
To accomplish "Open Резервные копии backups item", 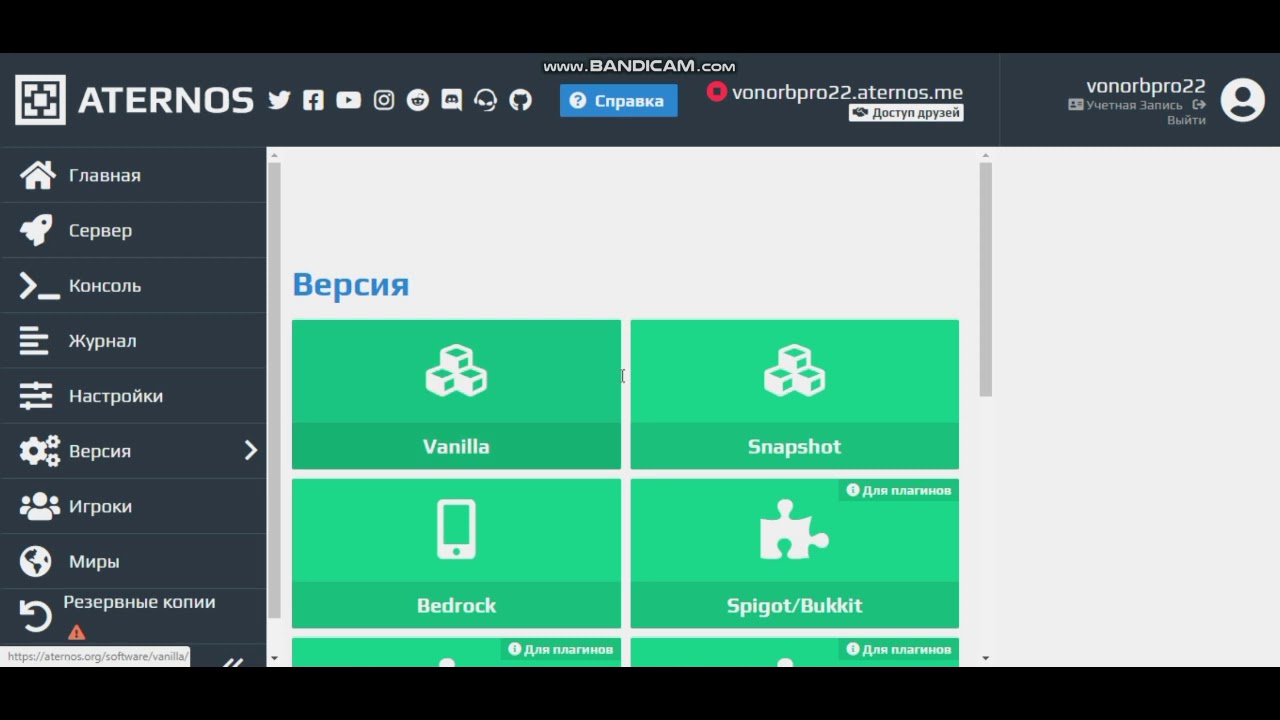I will (x=133, y=616).
